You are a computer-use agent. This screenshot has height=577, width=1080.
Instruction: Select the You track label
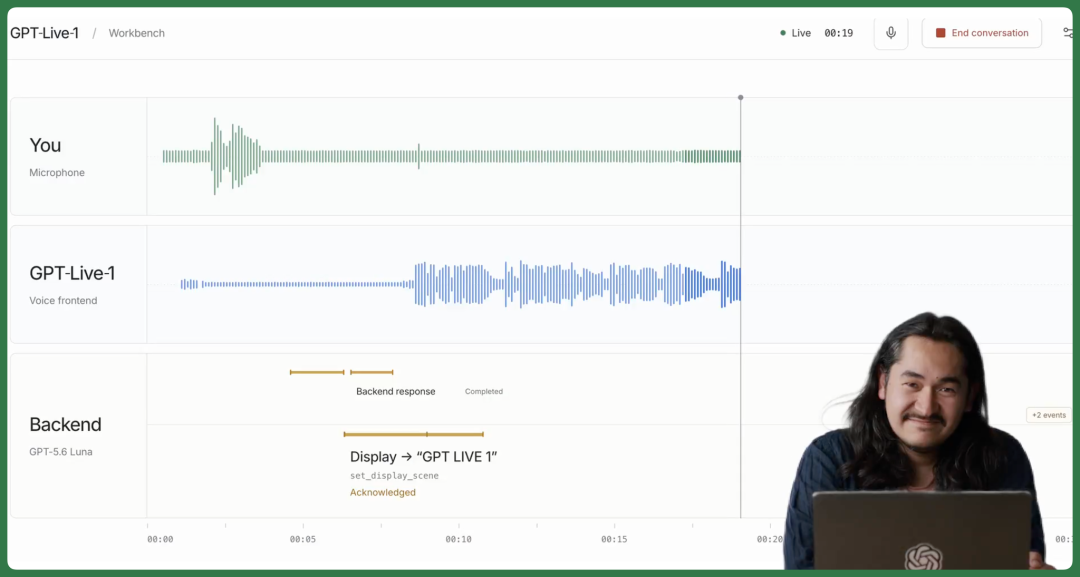[45, 145]
